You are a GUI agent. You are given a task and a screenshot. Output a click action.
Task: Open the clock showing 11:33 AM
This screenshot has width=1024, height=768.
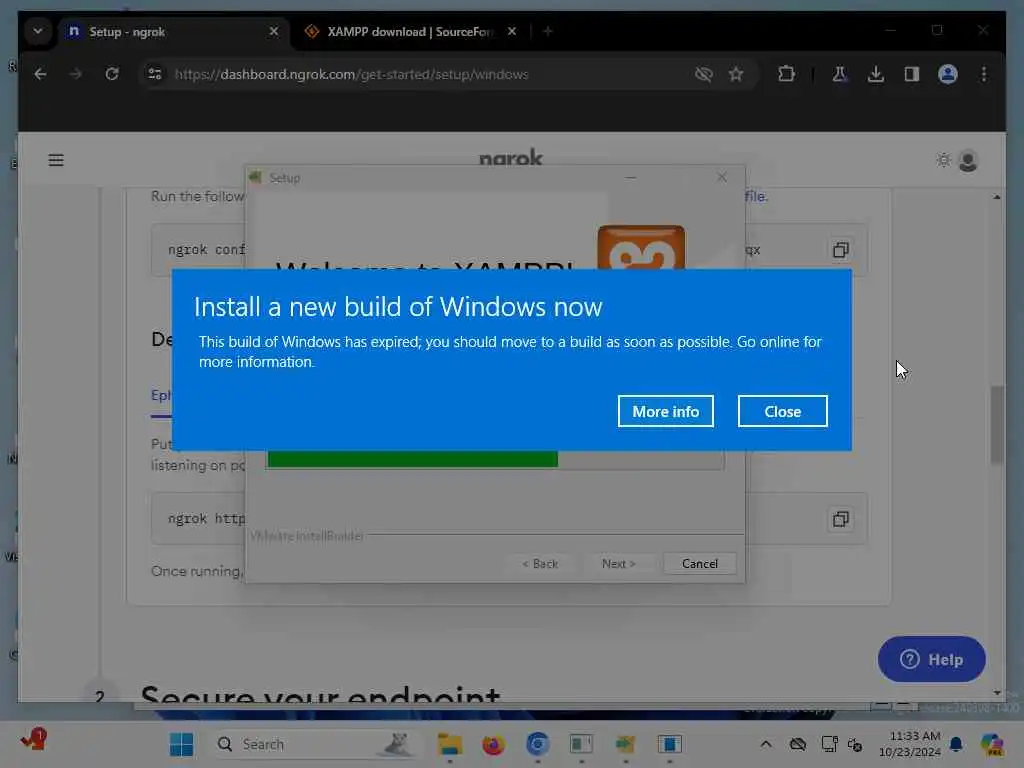910,744
